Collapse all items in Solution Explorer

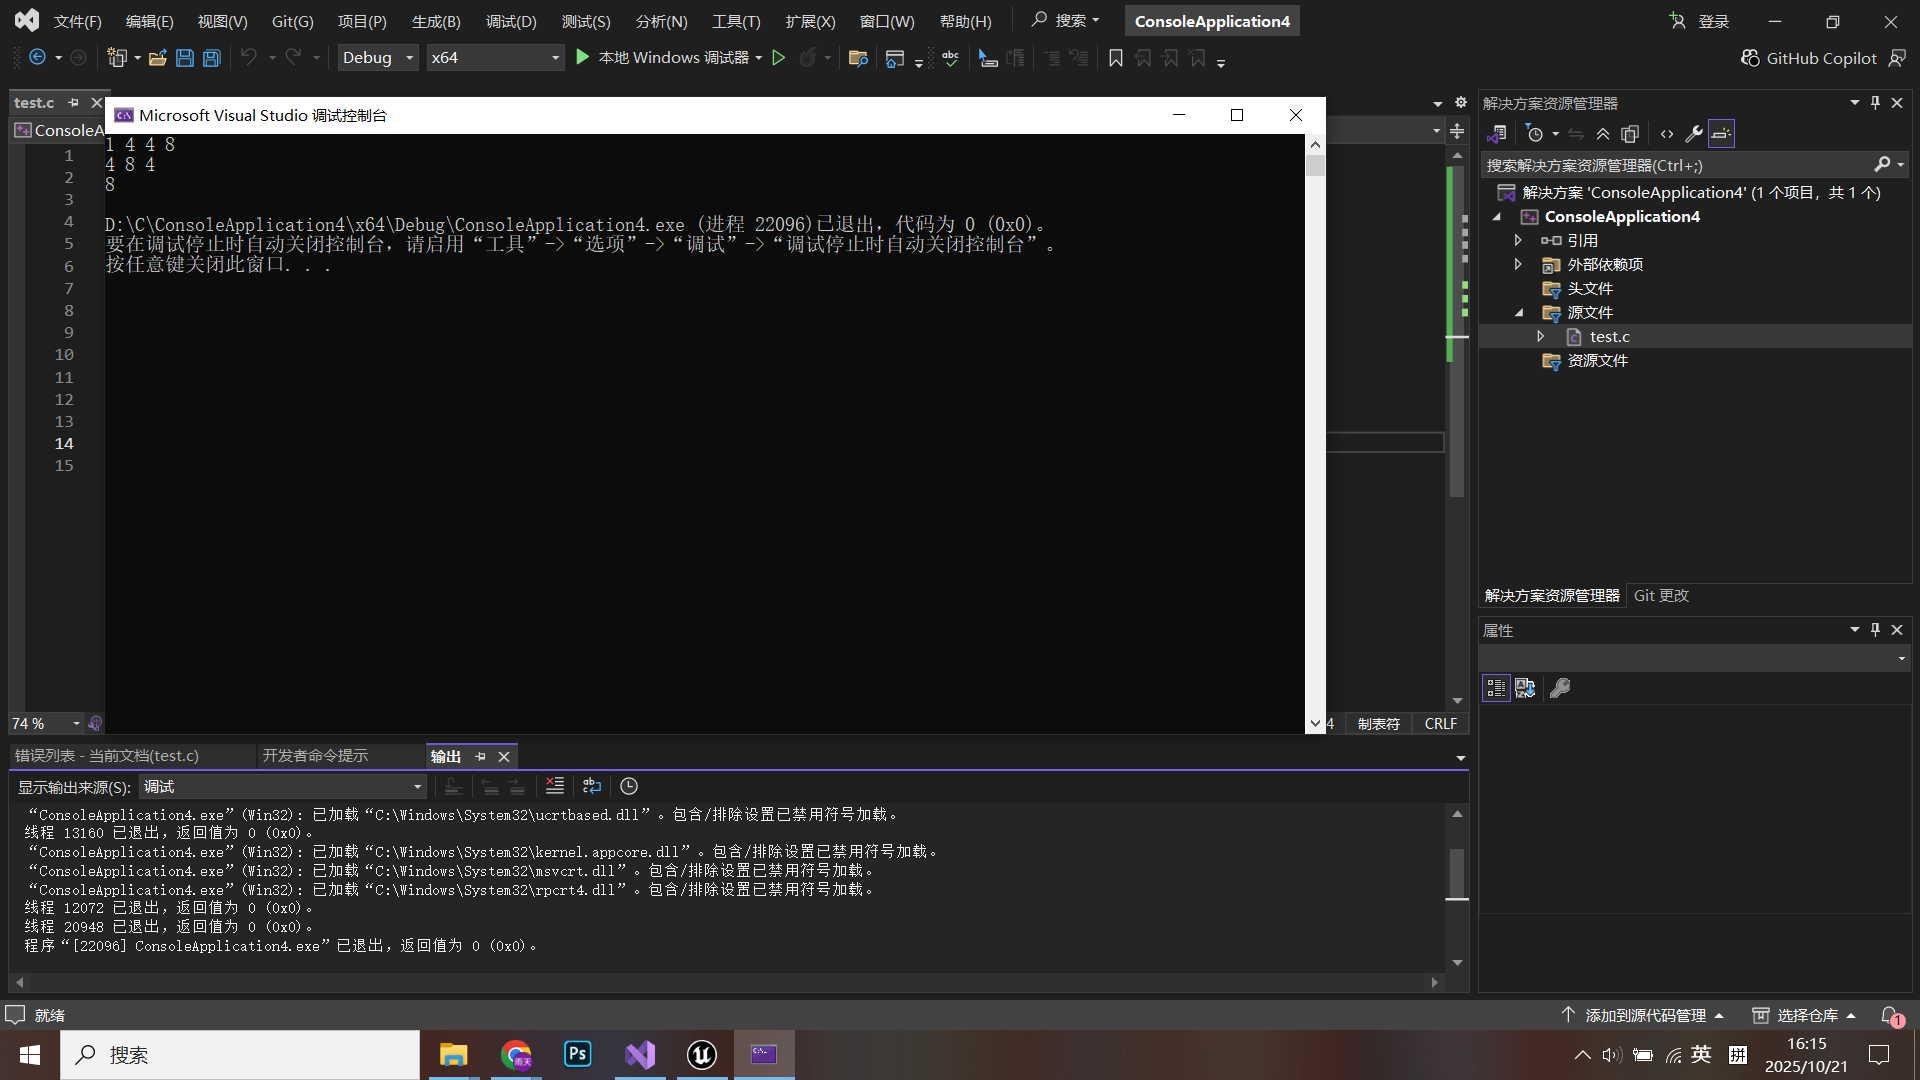(x=1603, y=133)
